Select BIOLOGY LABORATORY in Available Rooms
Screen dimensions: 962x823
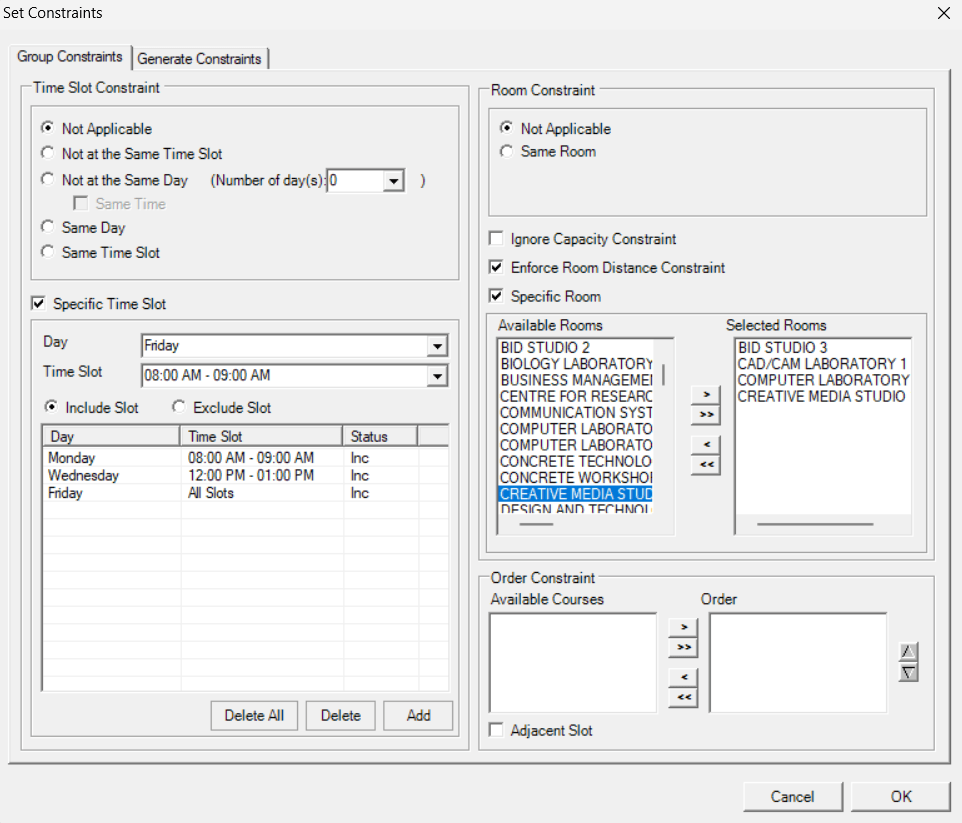point(576,364)
